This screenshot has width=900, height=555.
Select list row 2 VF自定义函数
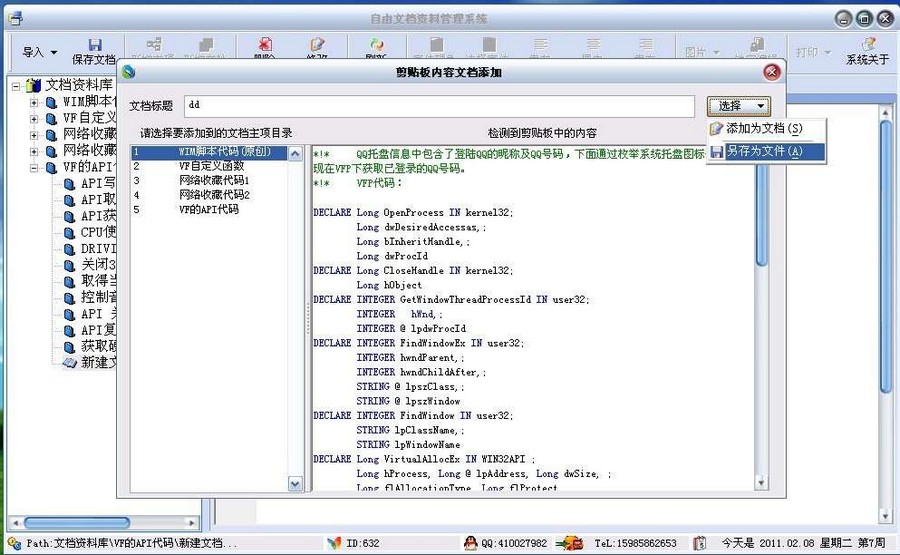pyautogui.click(x=209, y=166)
